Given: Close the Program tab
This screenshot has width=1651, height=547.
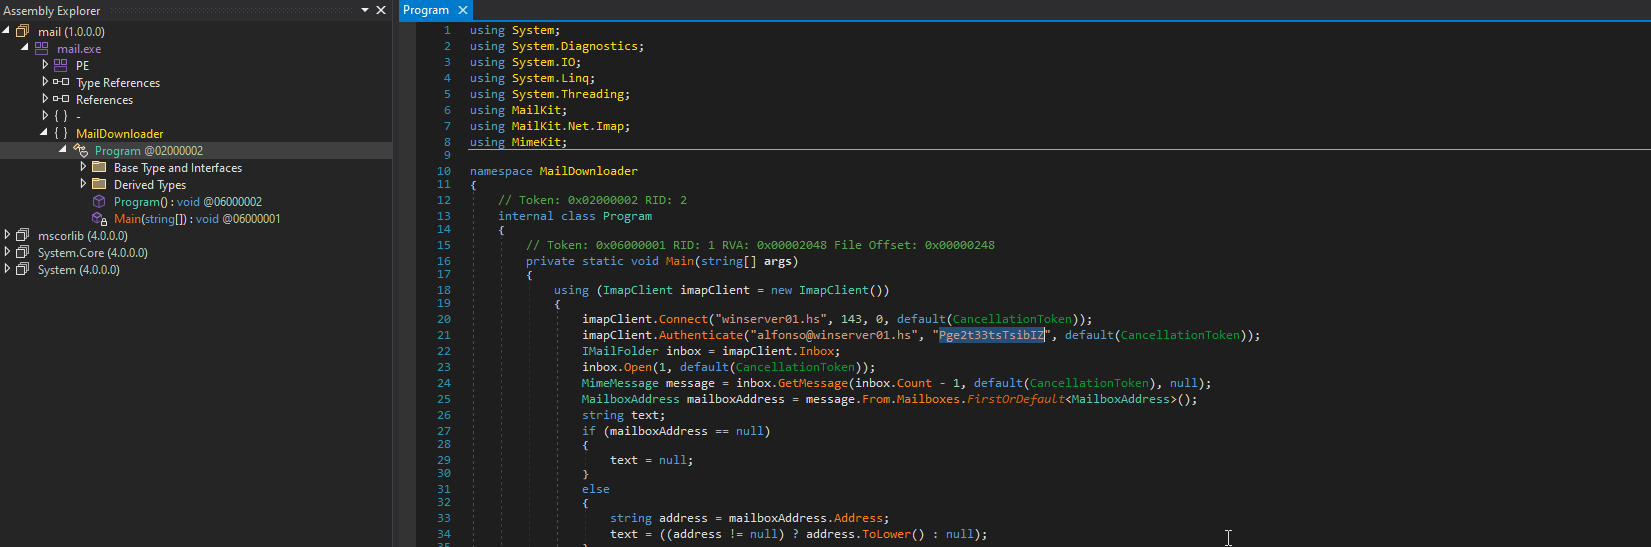Looking at the screenshot, I should point(462,10).
